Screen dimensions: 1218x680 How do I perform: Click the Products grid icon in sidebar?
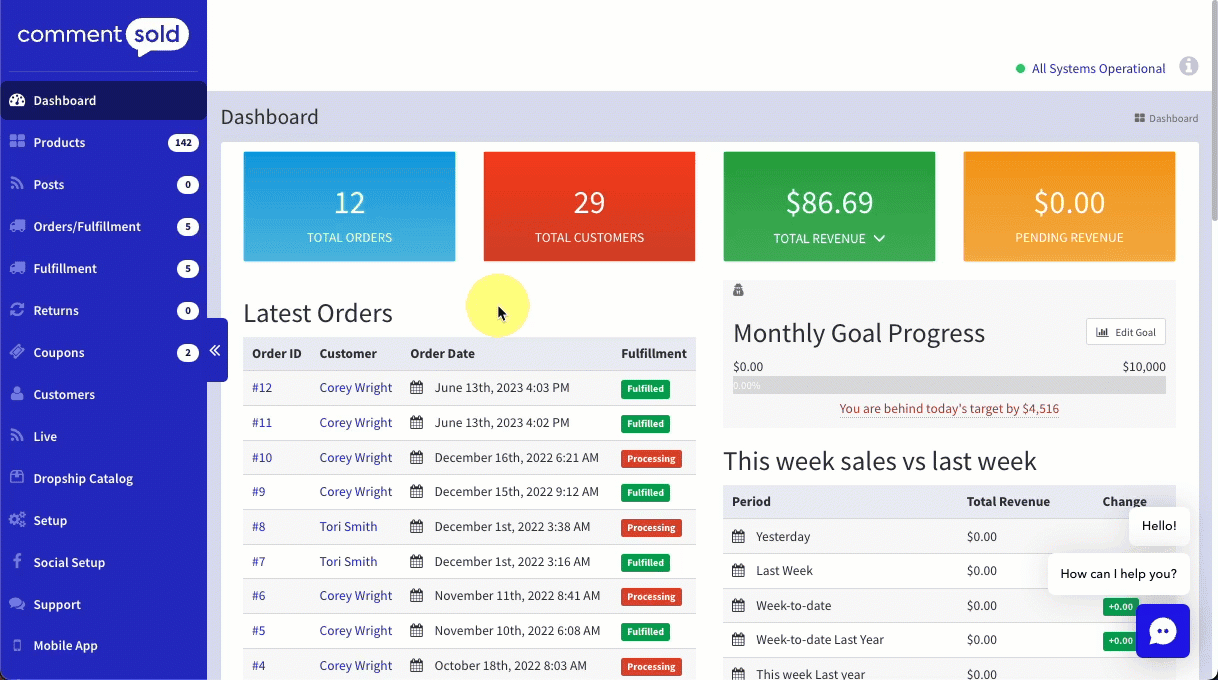pyautogui.click(x=17, y=142)
